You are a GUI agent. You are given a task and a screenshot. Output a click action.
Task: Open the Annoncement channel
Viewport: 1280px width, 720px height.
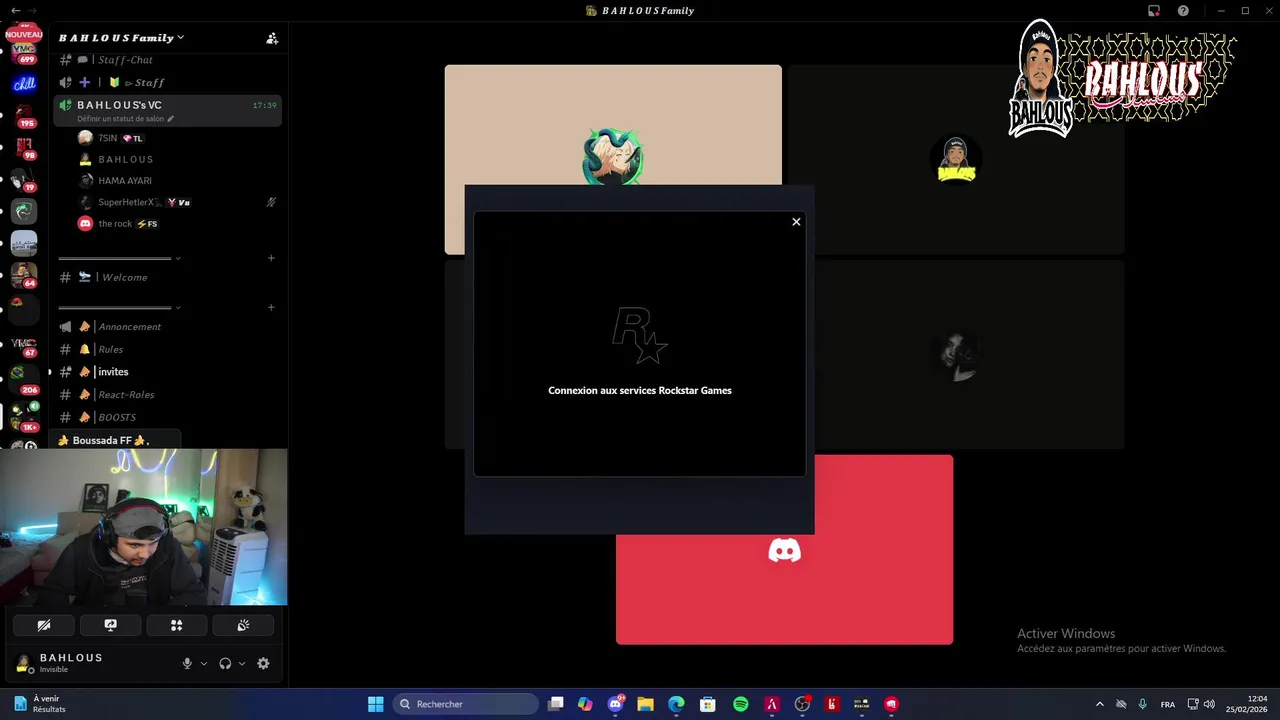[167, 327]
